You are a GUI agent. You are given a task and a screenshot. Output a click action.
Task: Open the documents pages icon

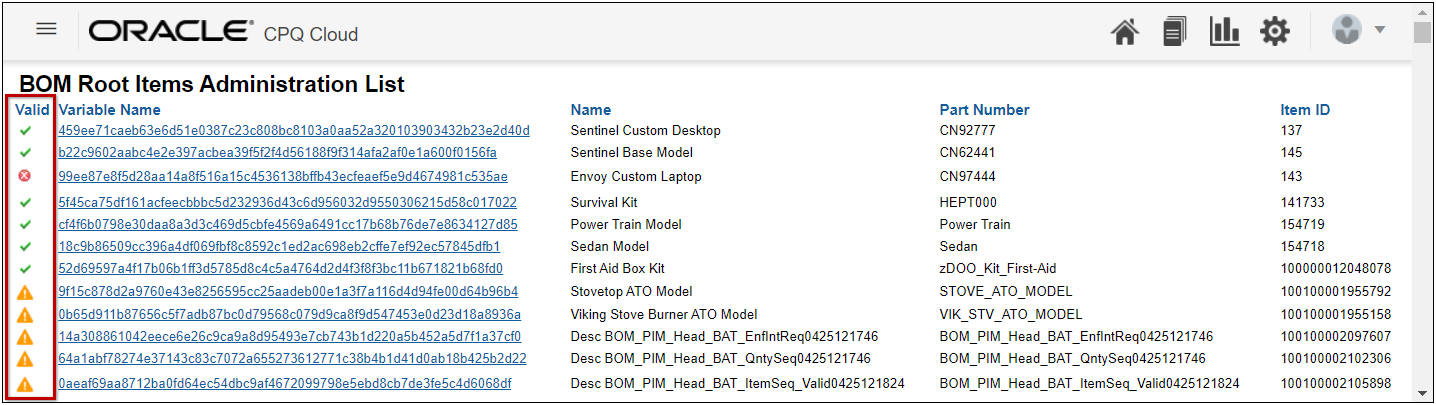(x=1174, y=31)
